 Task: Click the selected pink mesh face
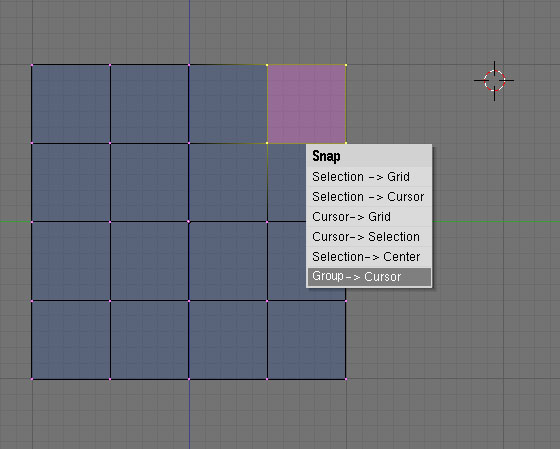coord(306,104)
